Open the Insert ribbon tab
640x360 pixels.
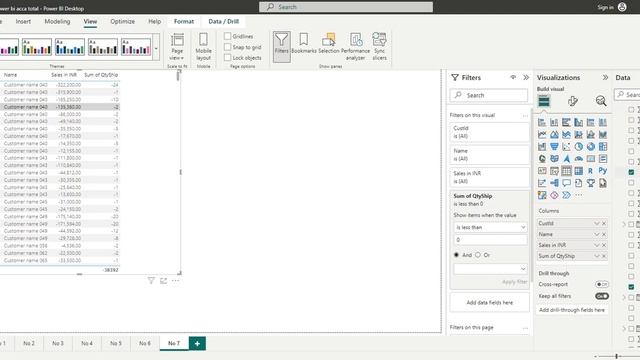23,22
